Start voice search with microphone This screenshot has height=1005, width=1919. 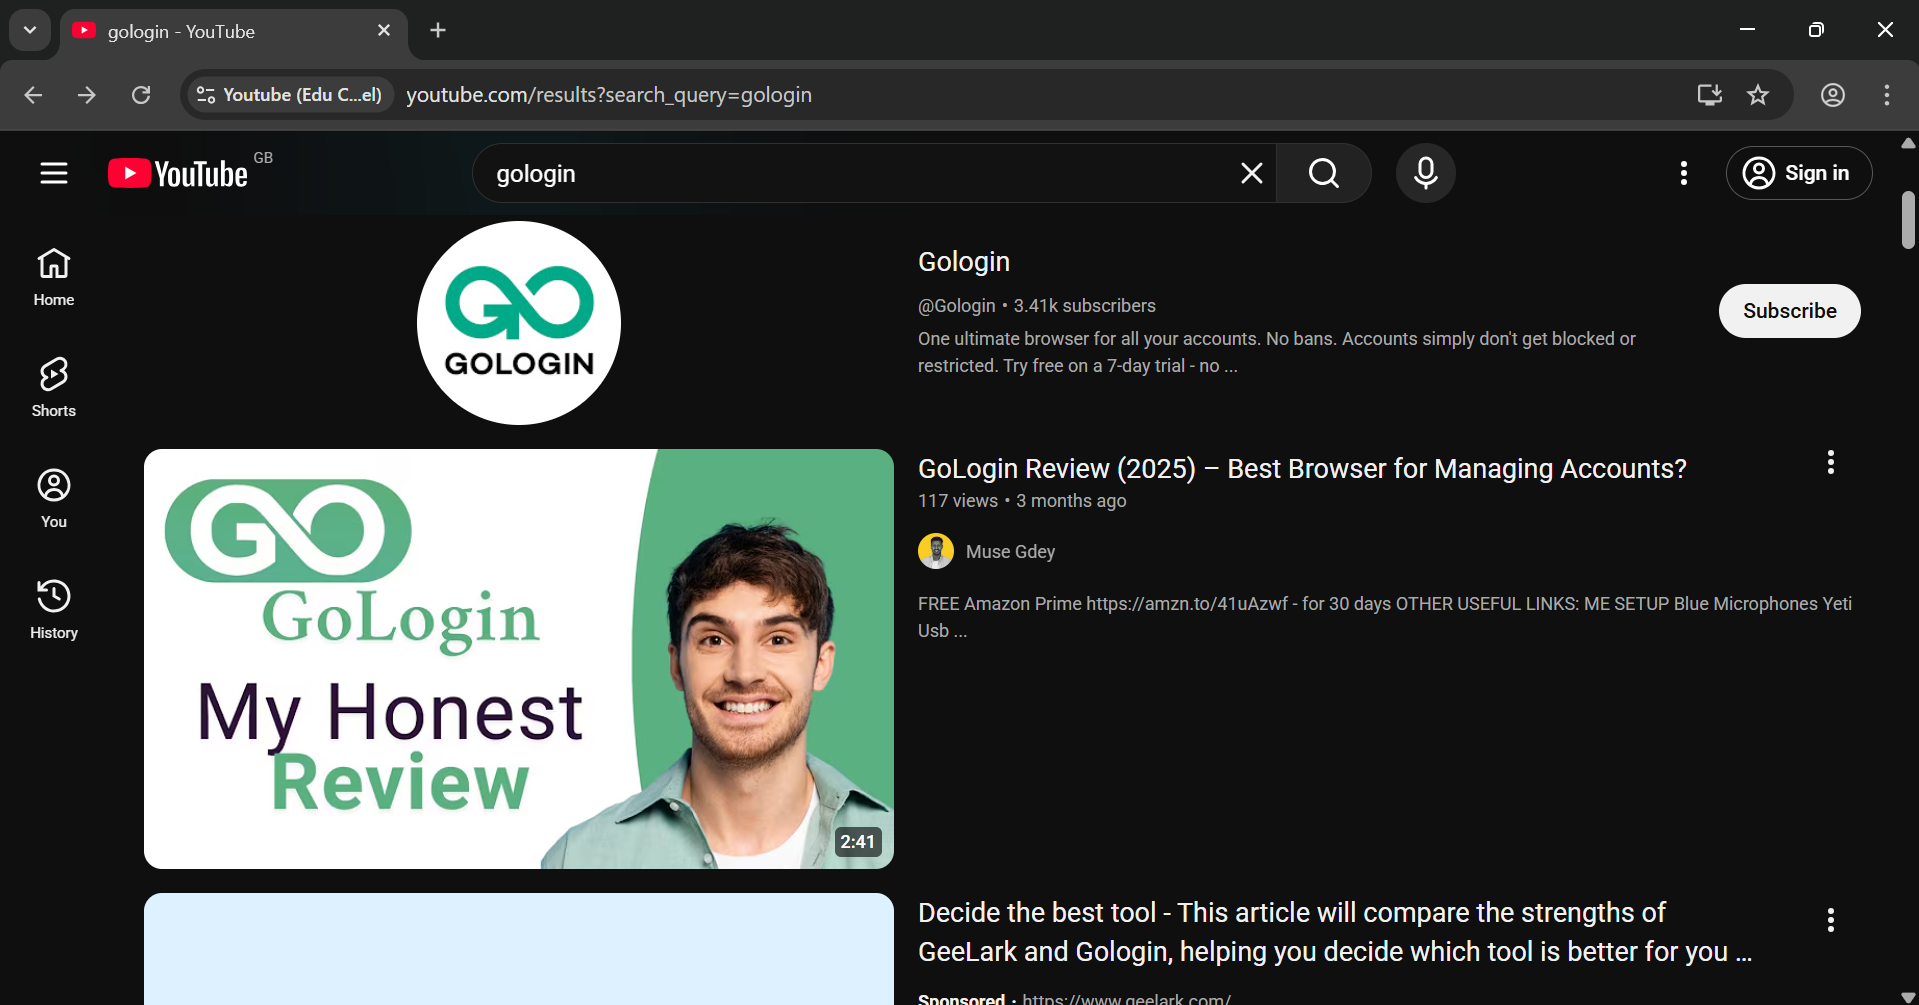[1425, 173]
